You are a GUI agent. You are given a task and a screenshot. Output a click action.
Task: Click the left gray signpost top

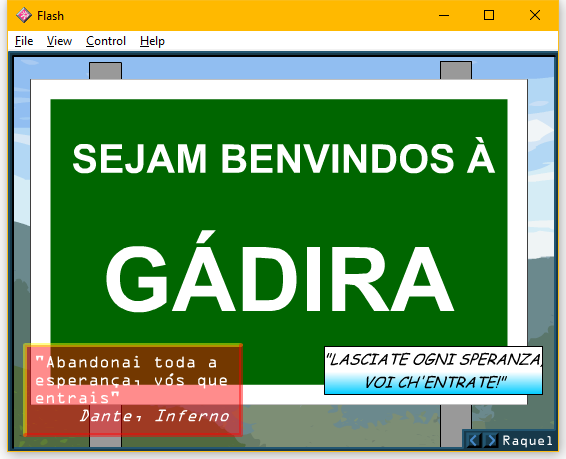point(105,71)
